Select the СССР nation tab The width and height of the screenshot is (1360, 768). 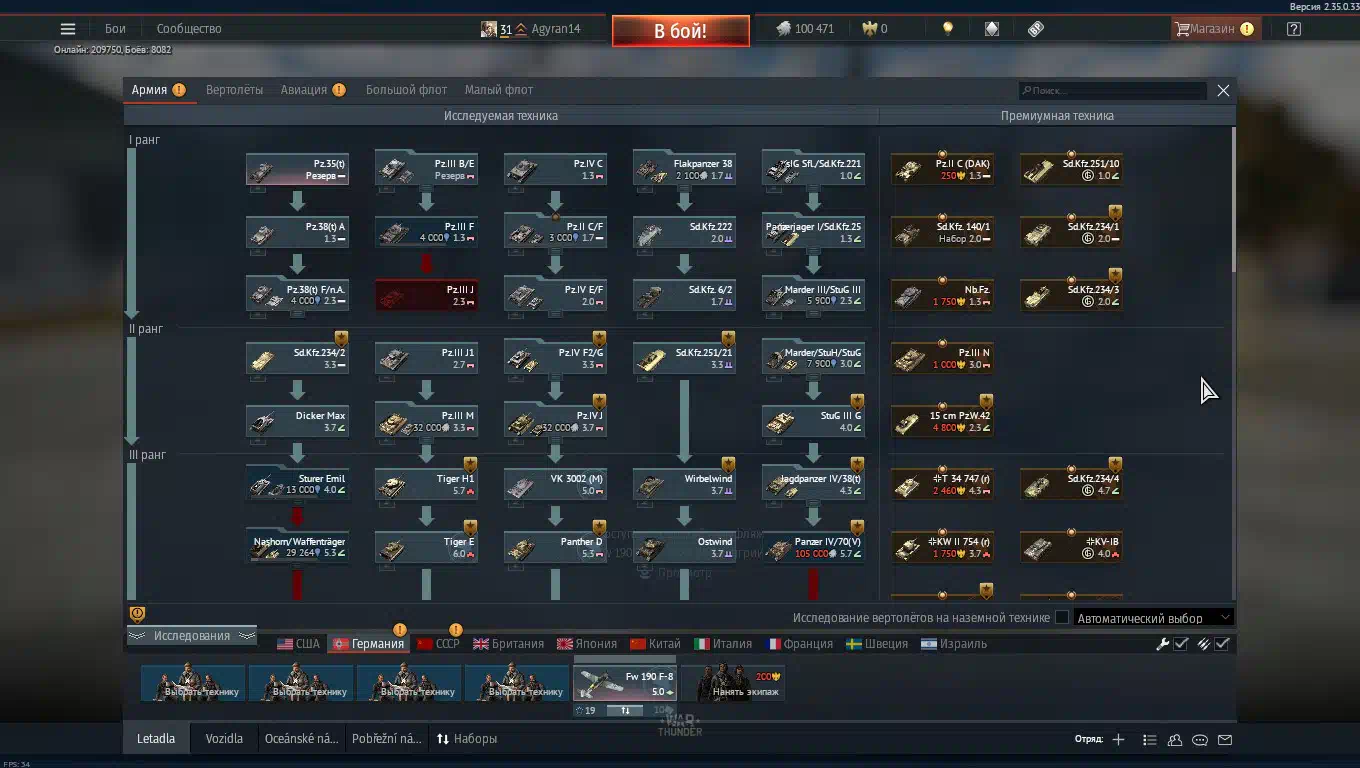[438, 644]
